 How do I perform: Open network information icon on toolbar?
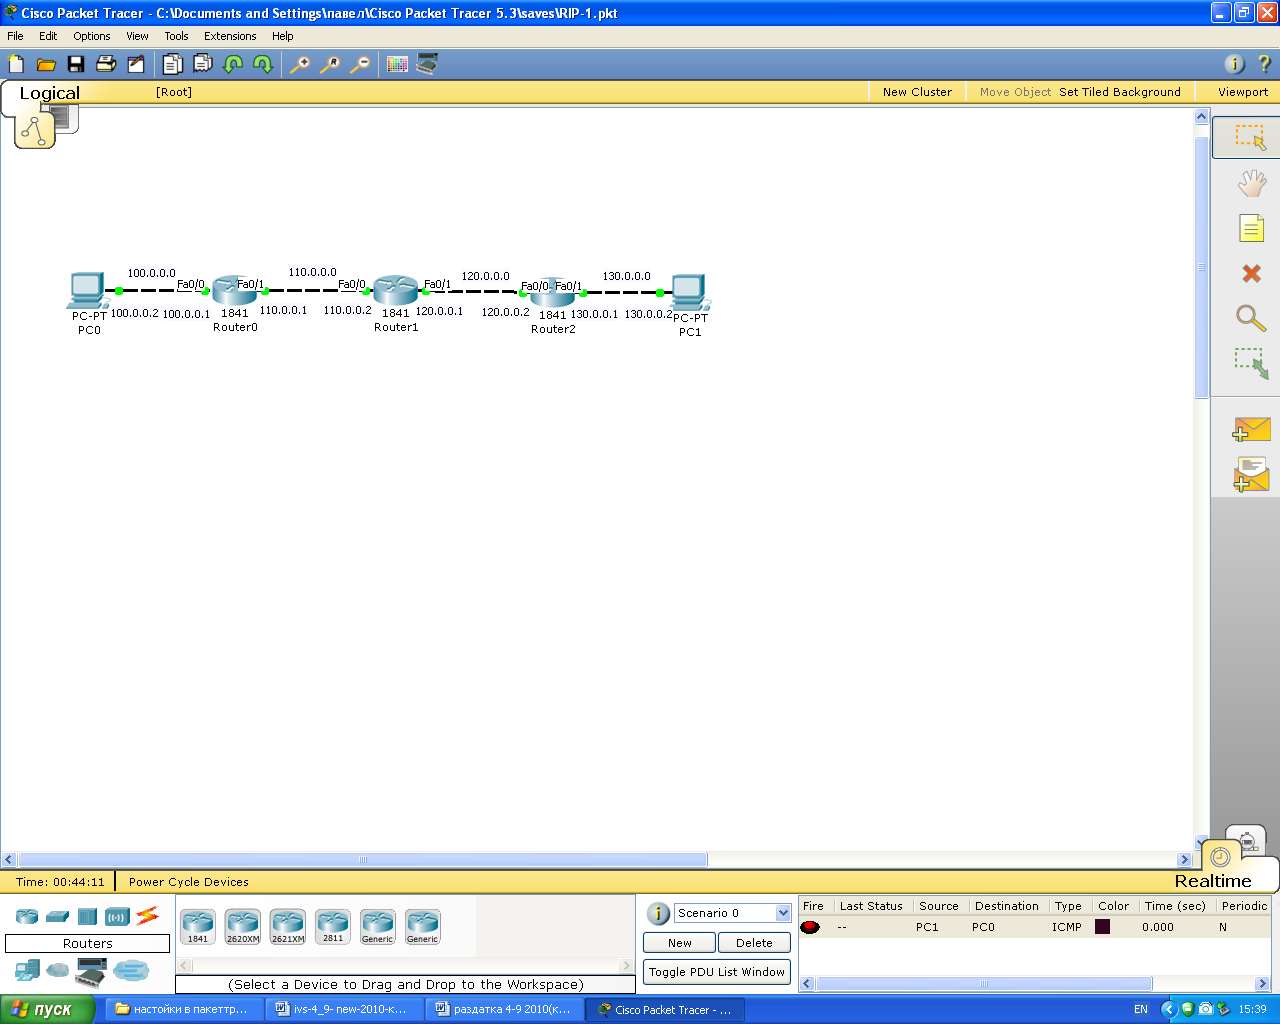click(1235, 64)
